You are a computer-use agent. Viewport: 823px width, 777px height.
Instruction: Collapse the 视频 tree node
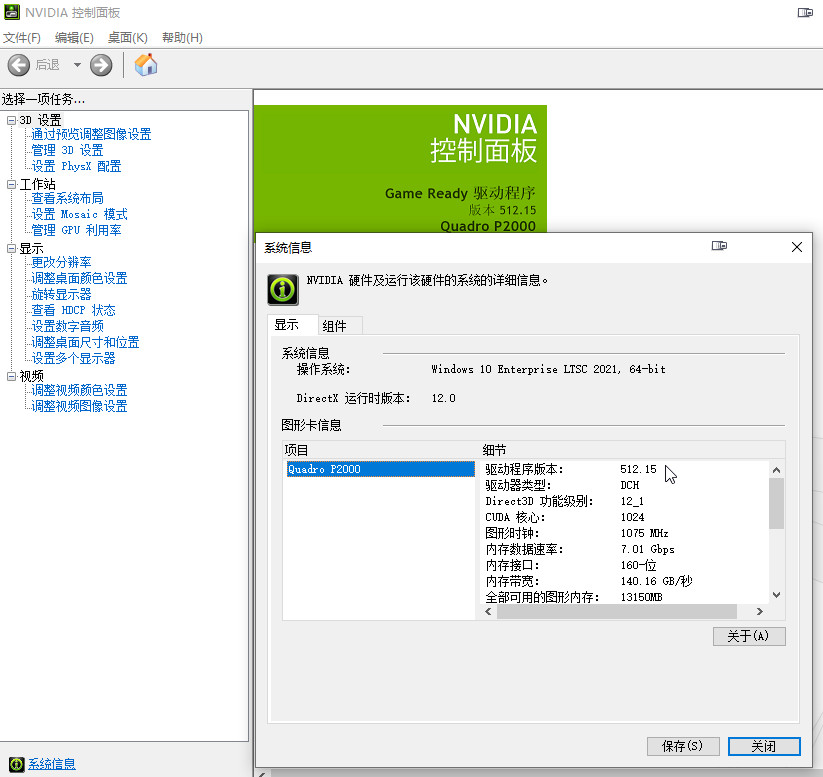click(x=11, y=376)
